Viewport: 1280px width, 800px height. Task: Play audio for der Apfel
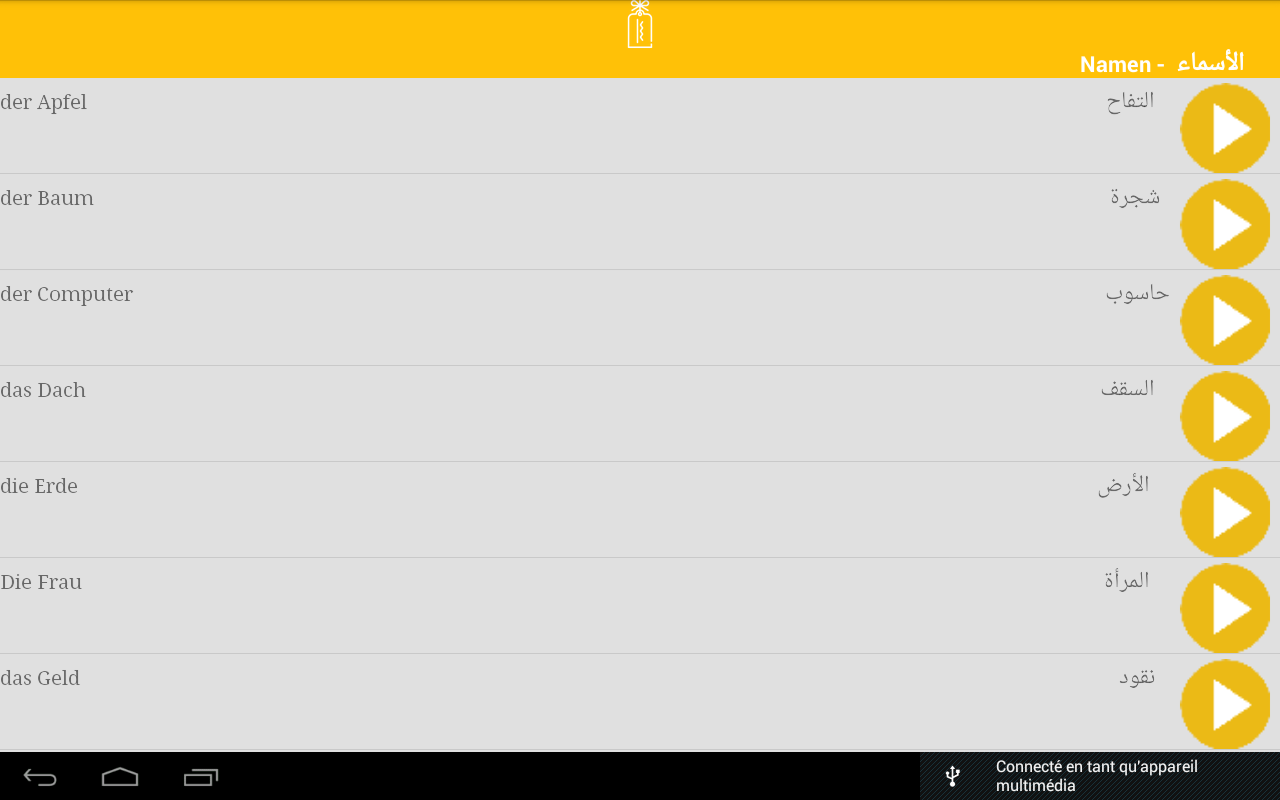[1225, 129]
